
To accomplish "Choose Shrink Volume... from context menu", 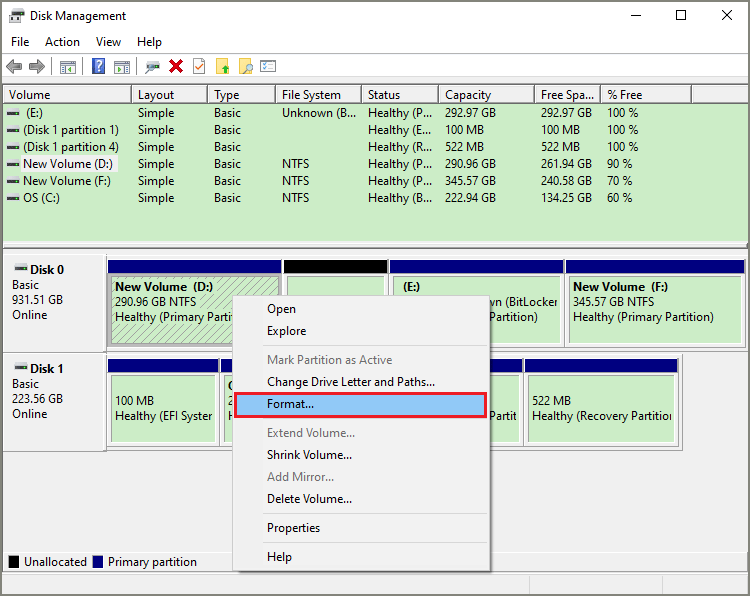I will tap(362, 455).
